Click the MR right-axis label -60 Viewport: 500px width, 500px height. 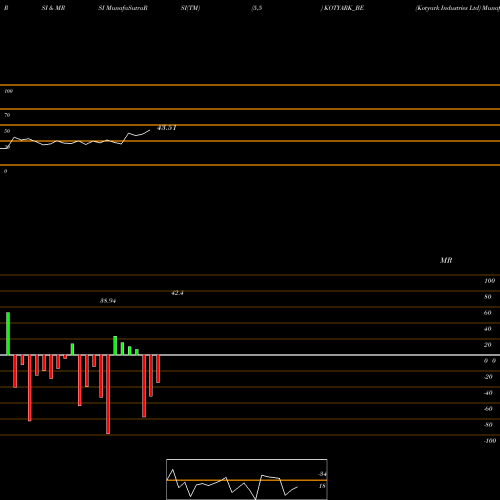click(x=488, y=409)
